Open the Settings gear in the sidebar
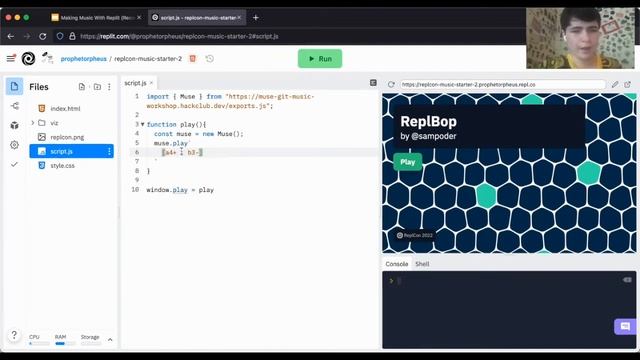Screen dimensions: 640x360 [x=15, y=145]
